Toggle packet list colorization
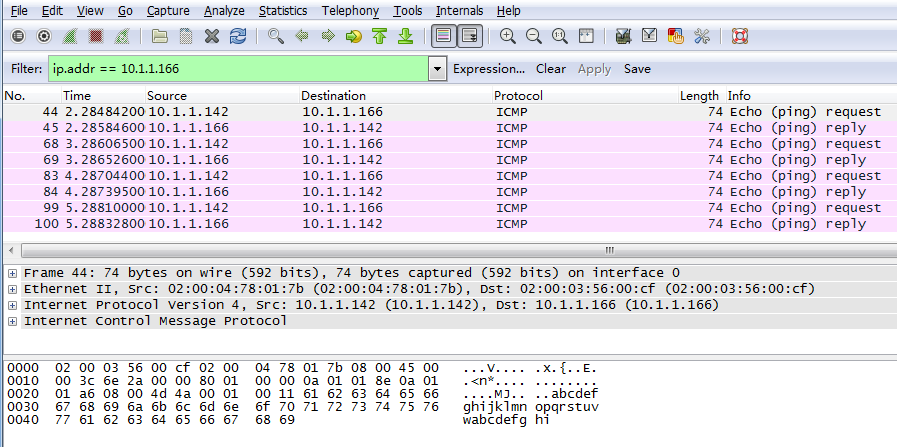This screenshot has width=897, height=447. (x=444, y=37)
